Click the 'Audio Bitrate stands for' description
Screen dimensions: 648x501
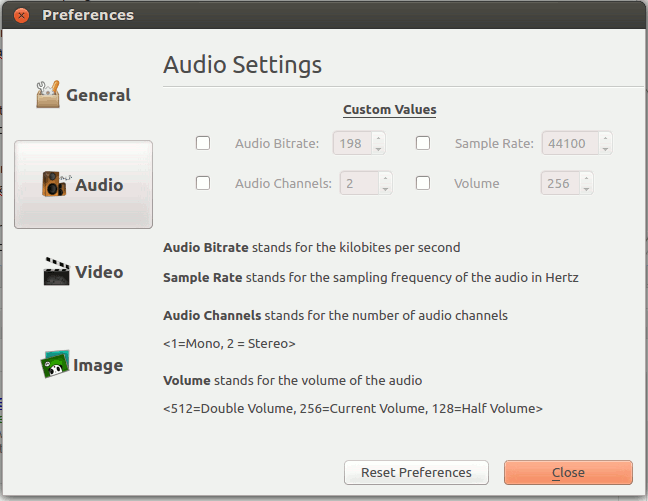(312, 247)
